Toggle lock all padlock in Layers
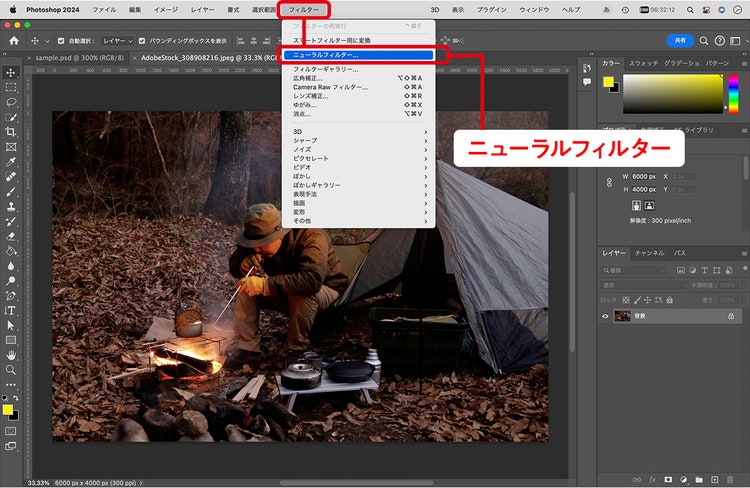750x488 pixels. click(x=670, y=300)
